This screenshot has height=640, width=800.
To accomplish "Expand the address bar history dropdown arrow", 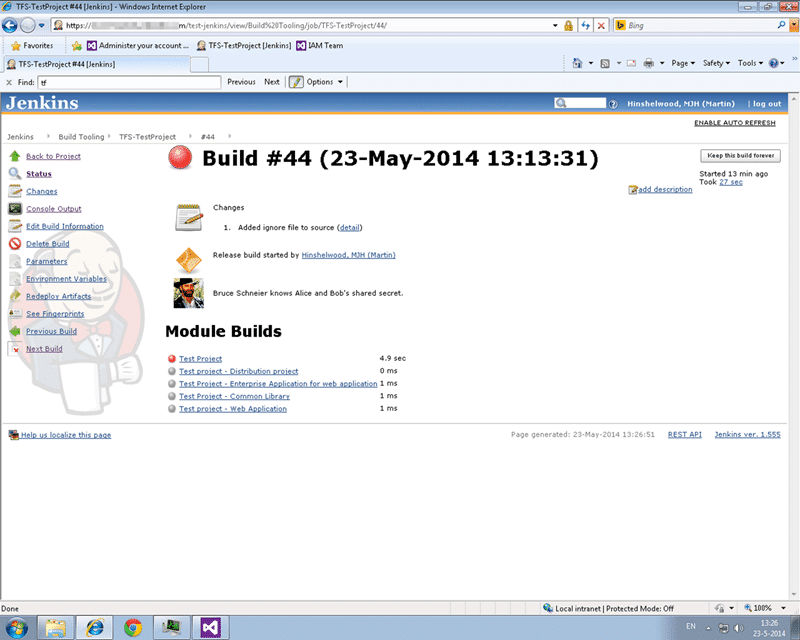I will pyautogui.click(x=555, y=26).
